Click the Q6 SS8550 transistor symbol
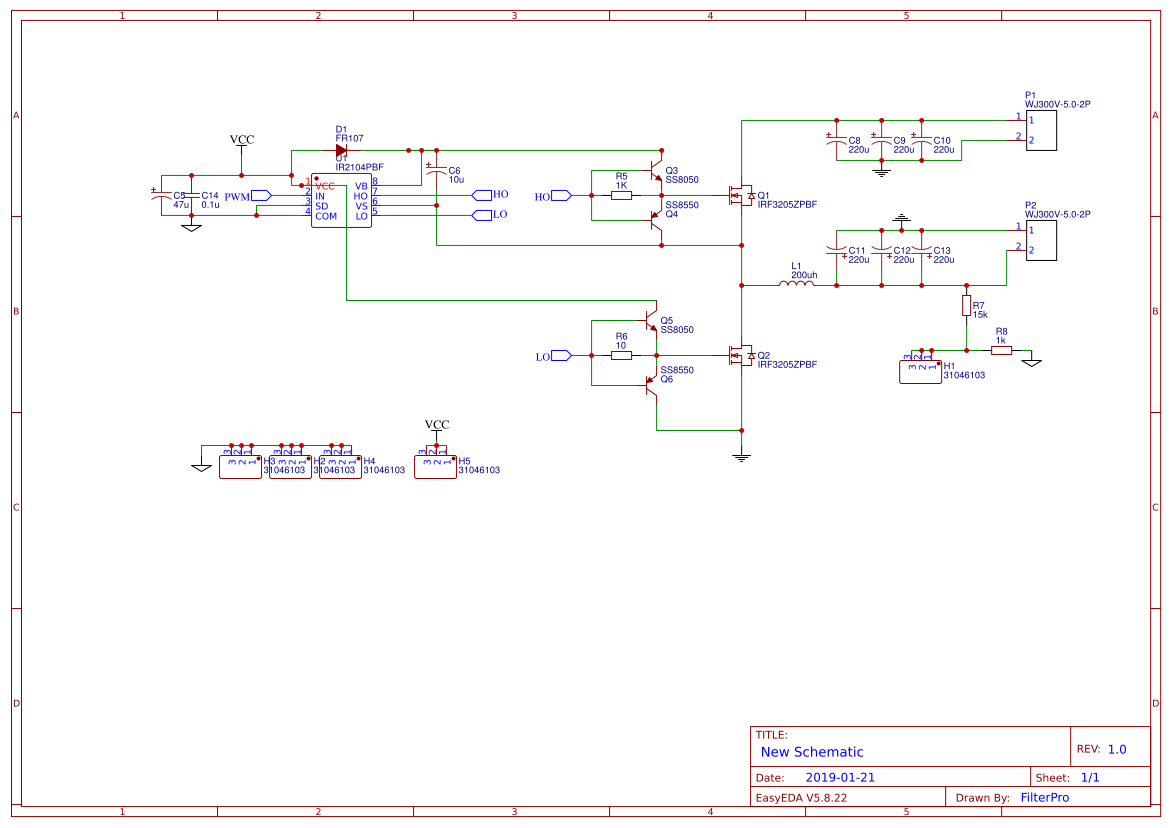The height and width of the screenshot is (828, 1171). pos(653,385)
